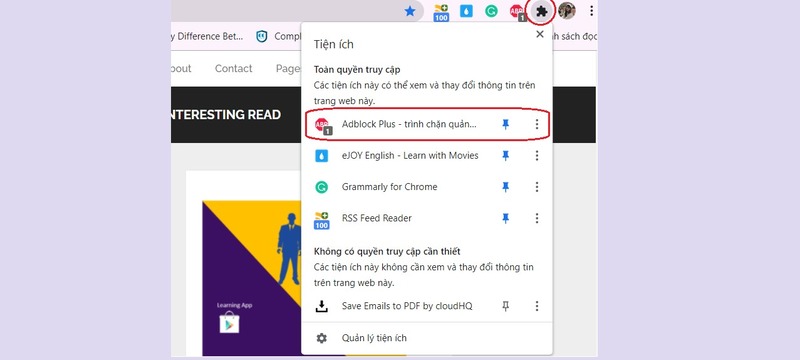800x360 pixels.
Task: Click Adblock Plus icon in extensions list
Action: (x=322, y=125)
